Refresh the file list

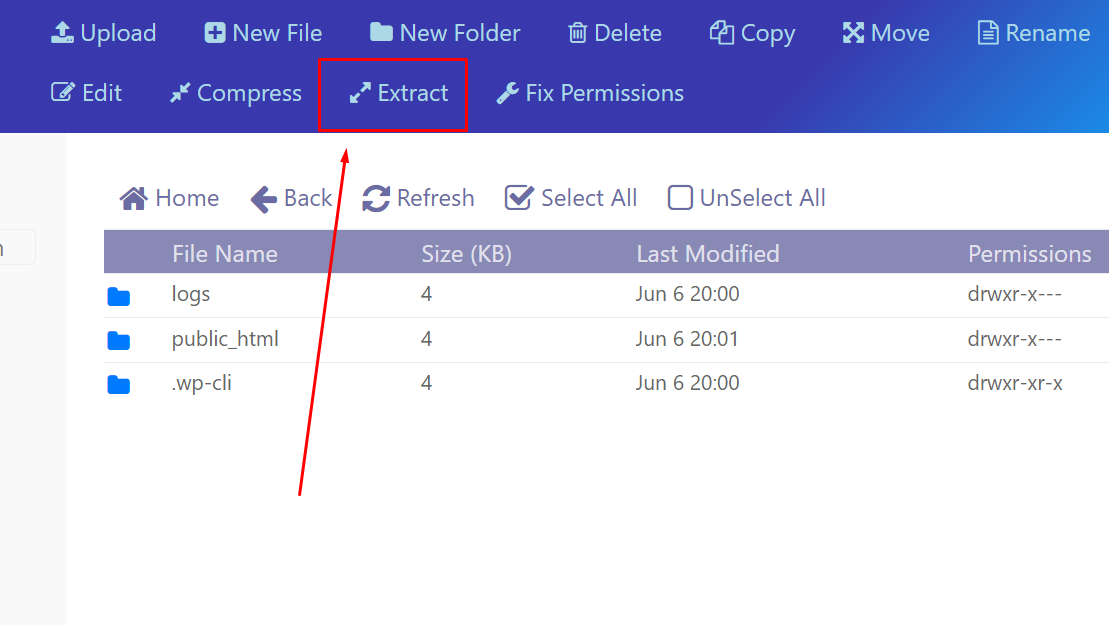[x=418, y=198]
